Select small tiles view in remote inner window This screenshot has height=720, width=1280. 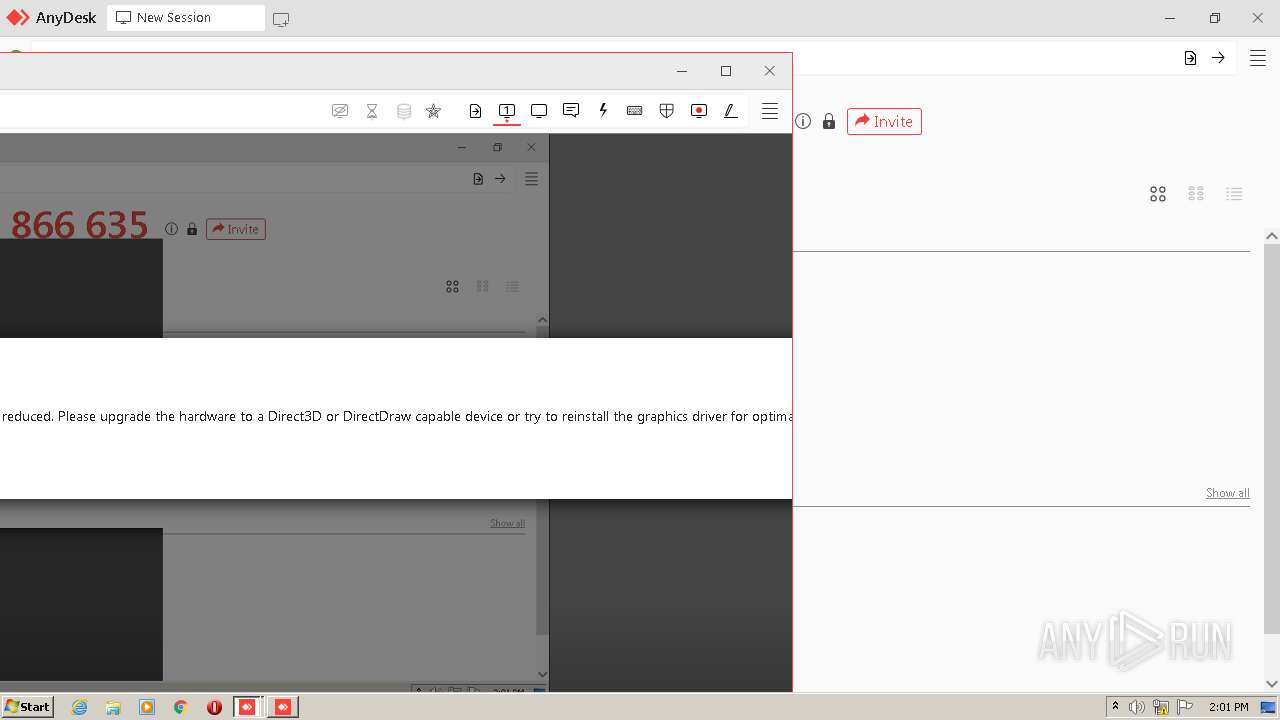(x=482, y=286)
